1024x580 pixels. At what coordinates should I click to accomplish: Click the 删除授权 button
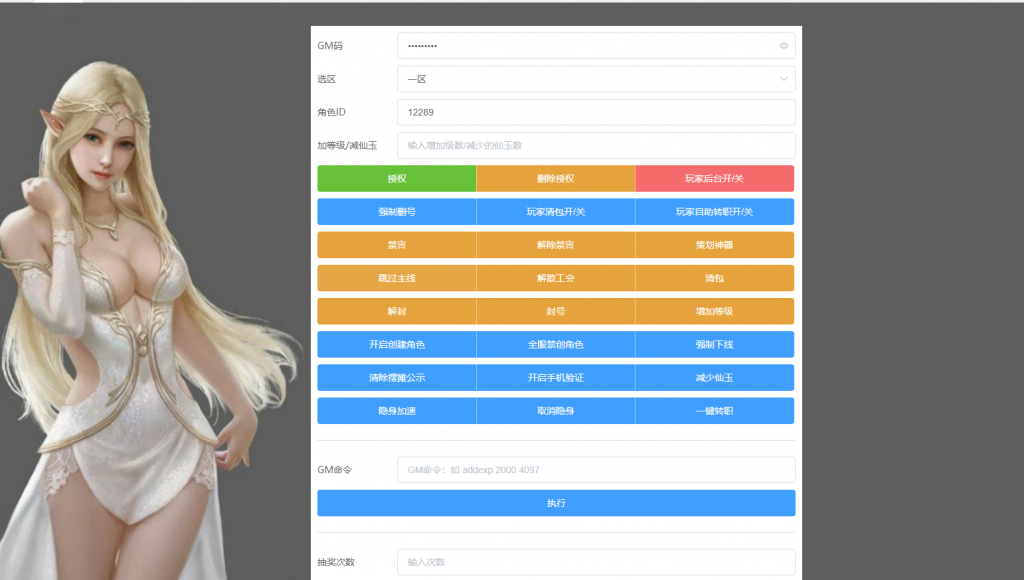pyautogui.click(x=555, y=178)
